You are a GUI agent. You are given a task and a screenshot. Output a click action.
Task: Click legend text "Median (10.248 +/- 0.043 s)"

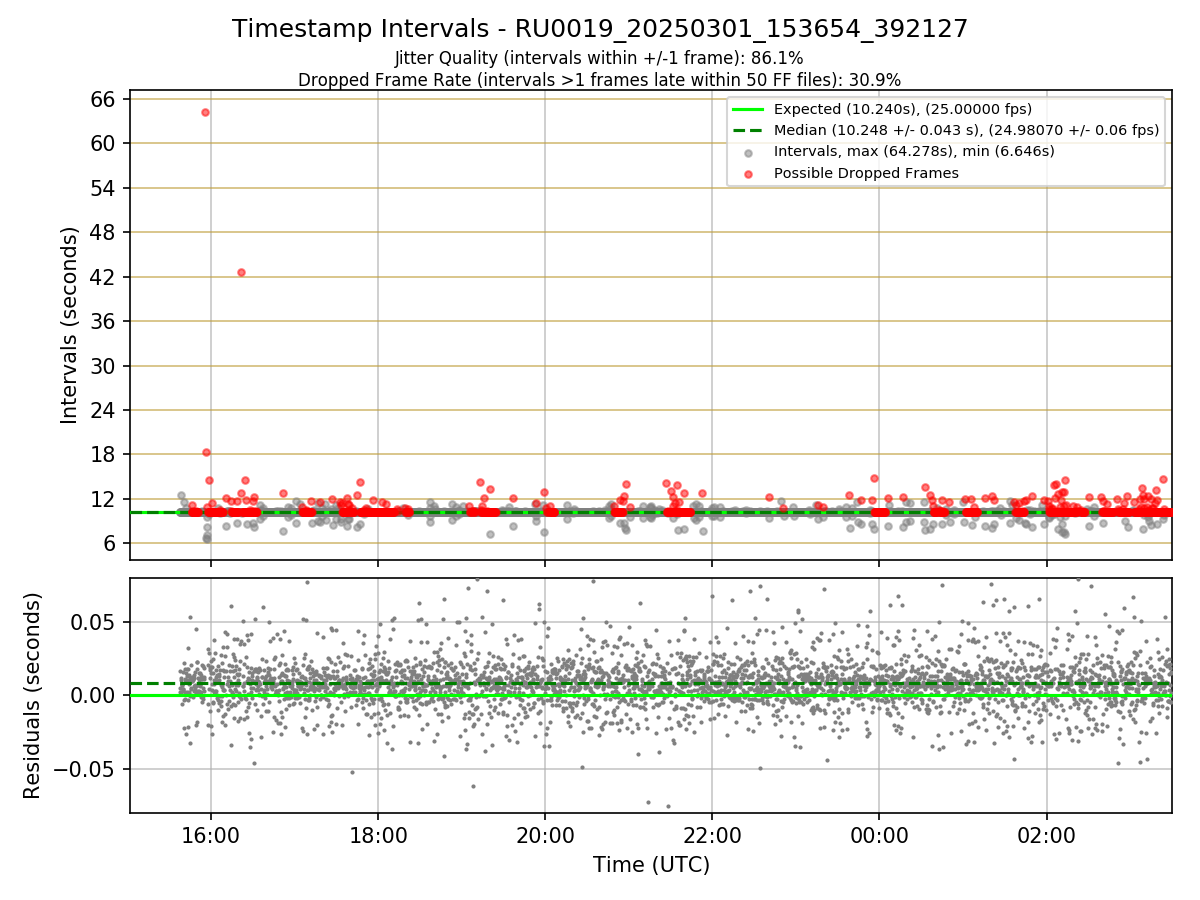click(879, 130)
